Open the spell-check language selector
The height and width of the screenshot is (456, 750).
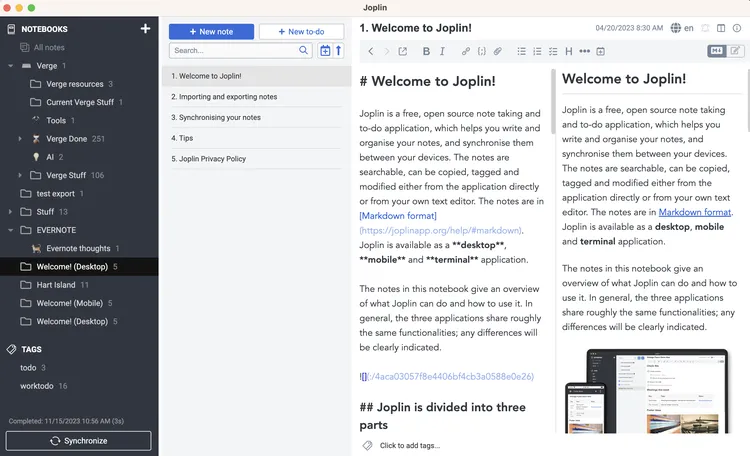point(682,28)
